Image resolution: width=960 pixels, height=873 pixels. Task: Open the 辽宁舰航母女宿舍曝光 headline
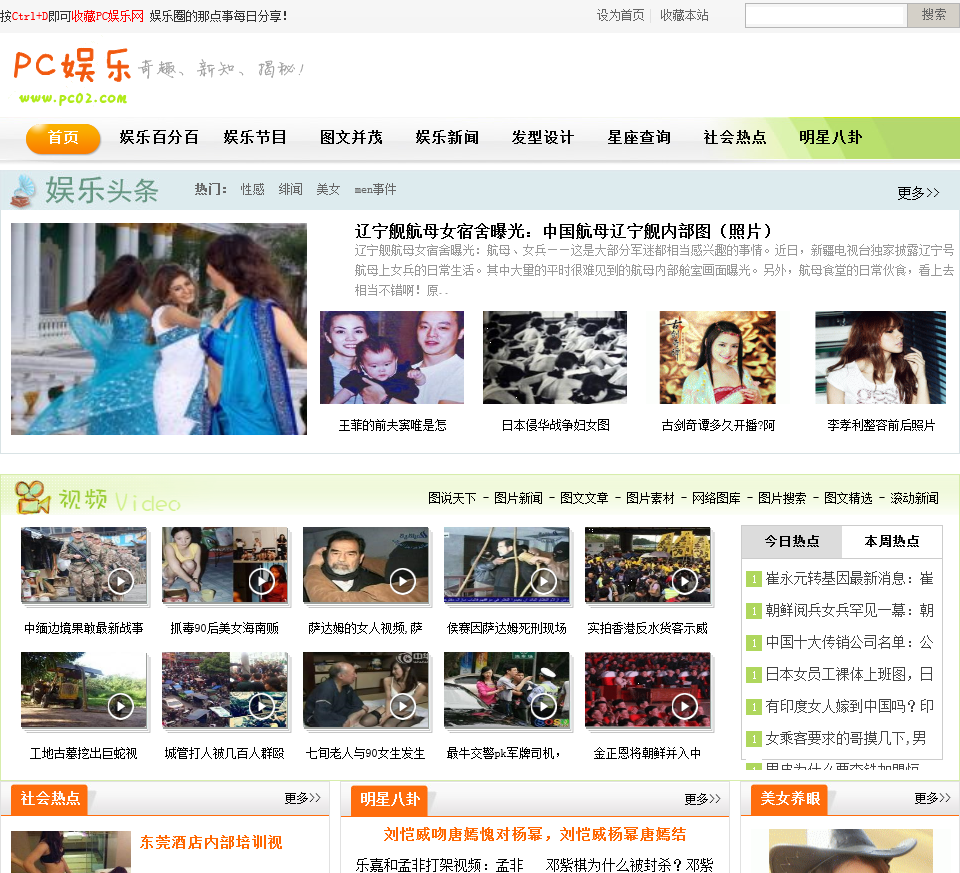point(563,231)
